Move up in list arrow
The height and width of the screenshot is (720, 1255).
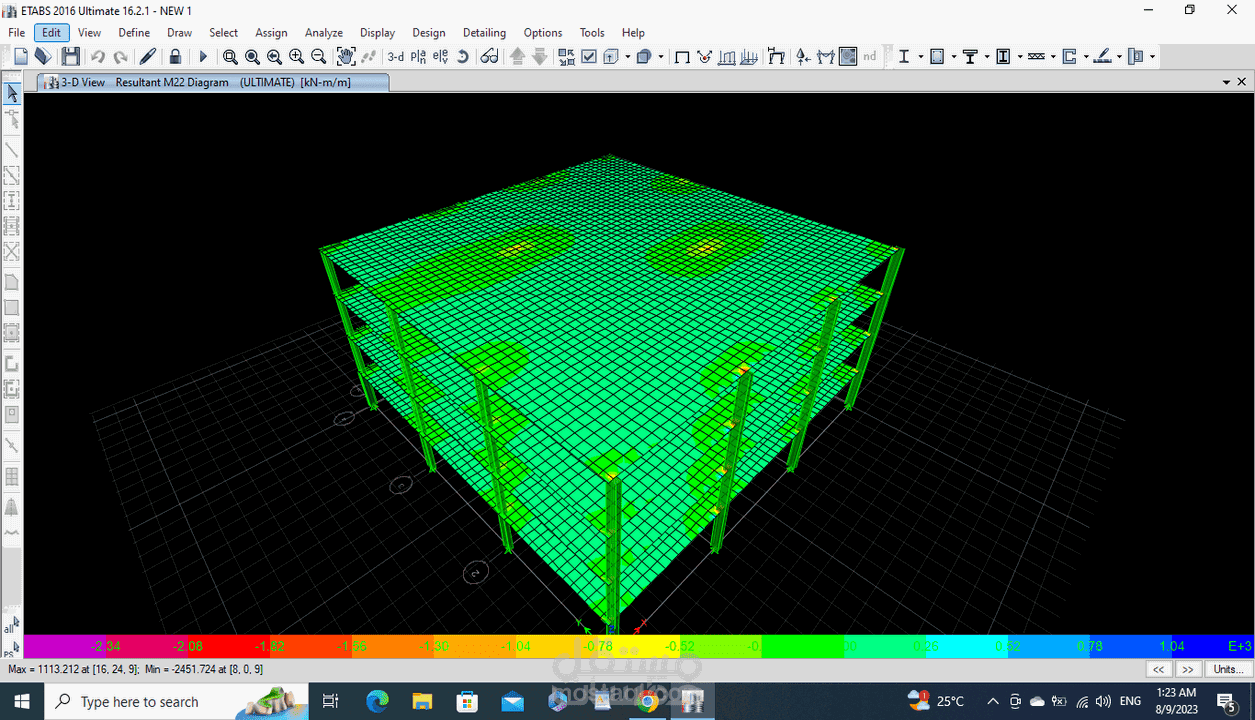(x=517, y=57)
